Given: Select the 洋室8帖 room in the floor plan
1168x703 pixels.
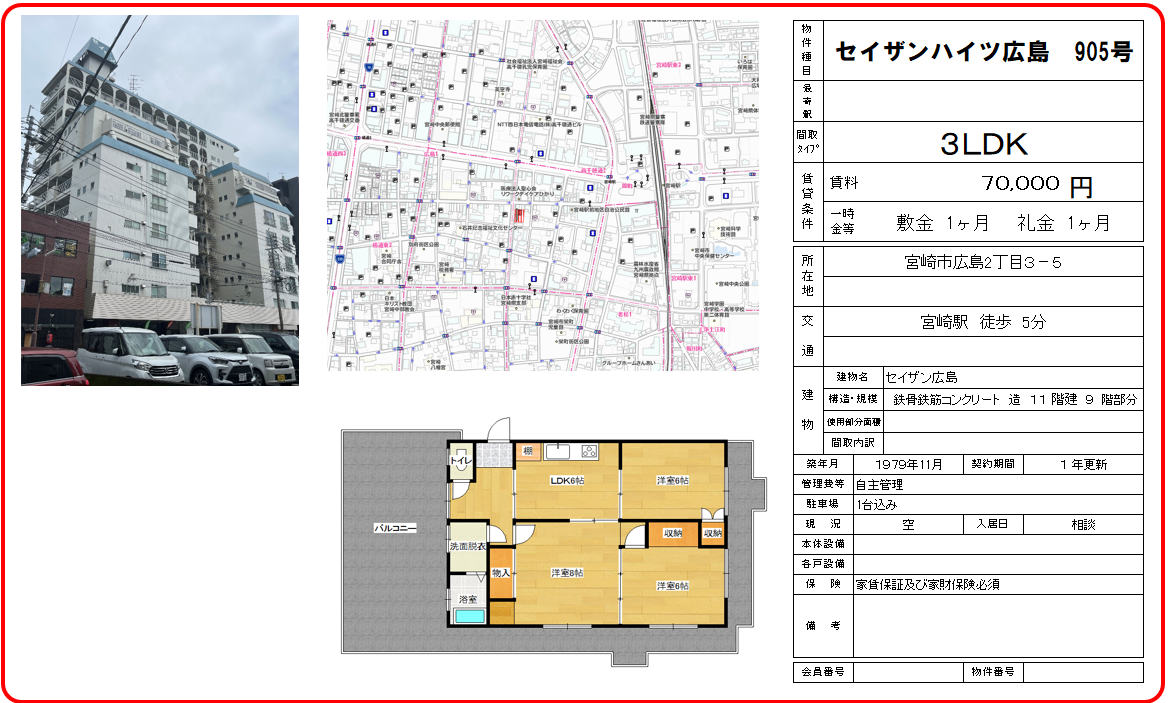Looking at the screenshot, I should pyautogui.click(x=566, y=572).
